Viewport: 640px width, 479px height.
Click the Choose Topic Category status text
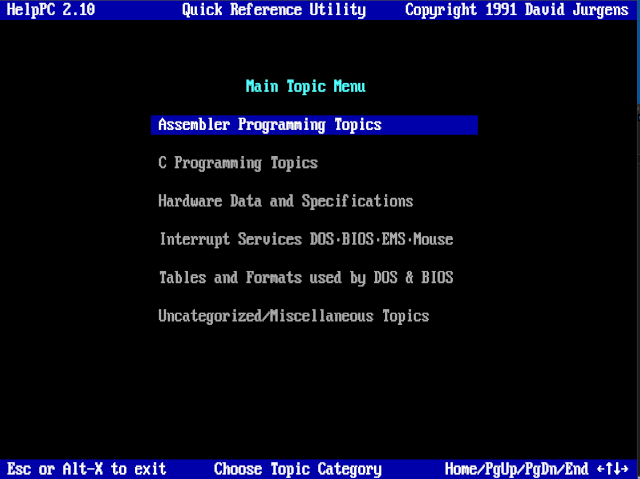[x=298, y=469]
